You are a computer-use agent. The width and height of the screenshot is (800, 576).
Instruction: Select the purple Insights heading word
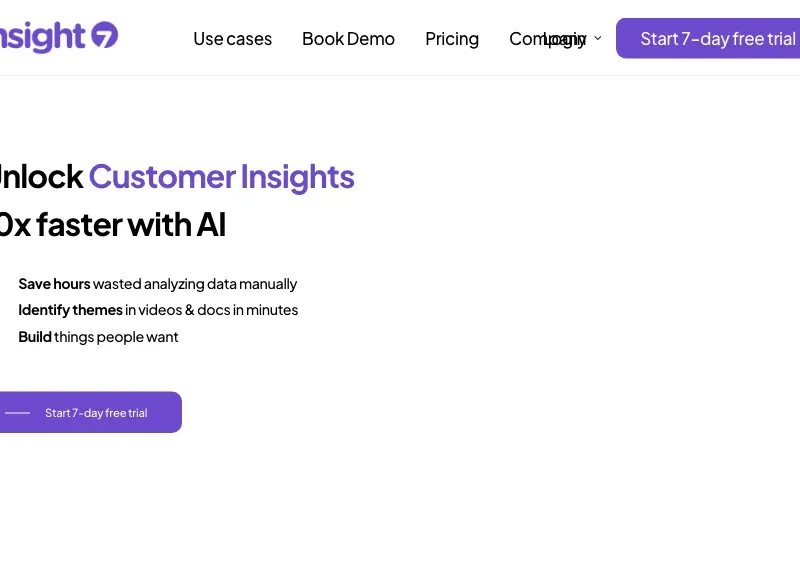(x=297, y=177)
